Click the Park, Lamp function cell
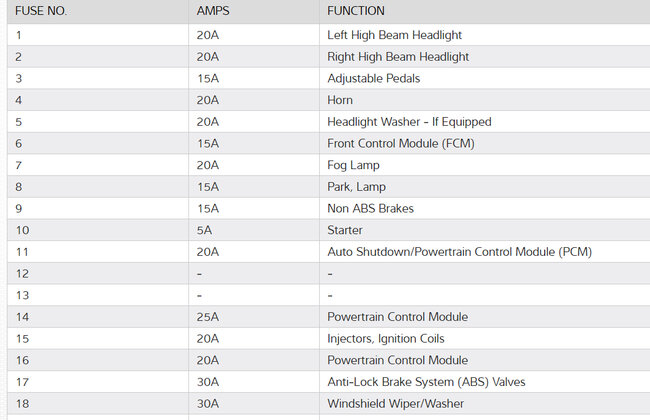Image resolution: width=650 pixels, height=420 pixels. tap(356, 187)
